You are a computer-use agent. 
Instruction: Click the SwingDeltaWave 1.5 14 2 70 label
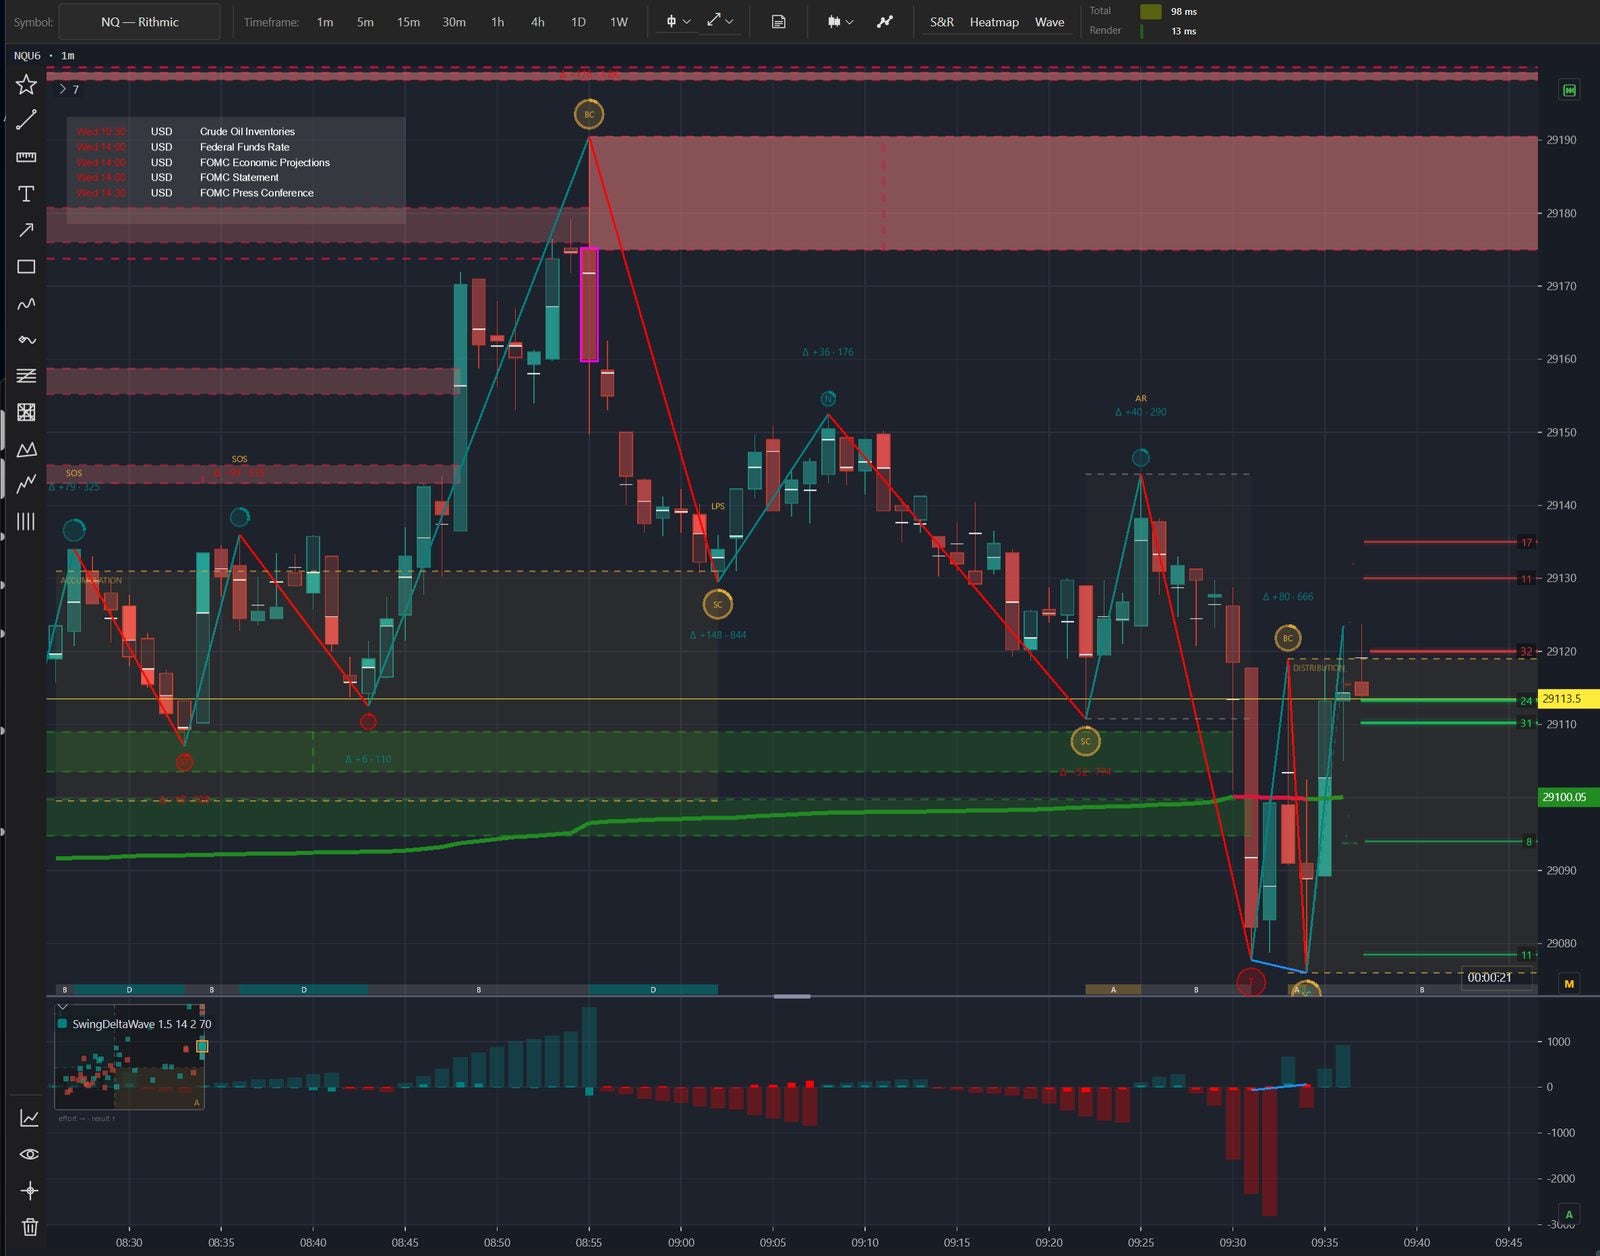(x=141, y=1024)
